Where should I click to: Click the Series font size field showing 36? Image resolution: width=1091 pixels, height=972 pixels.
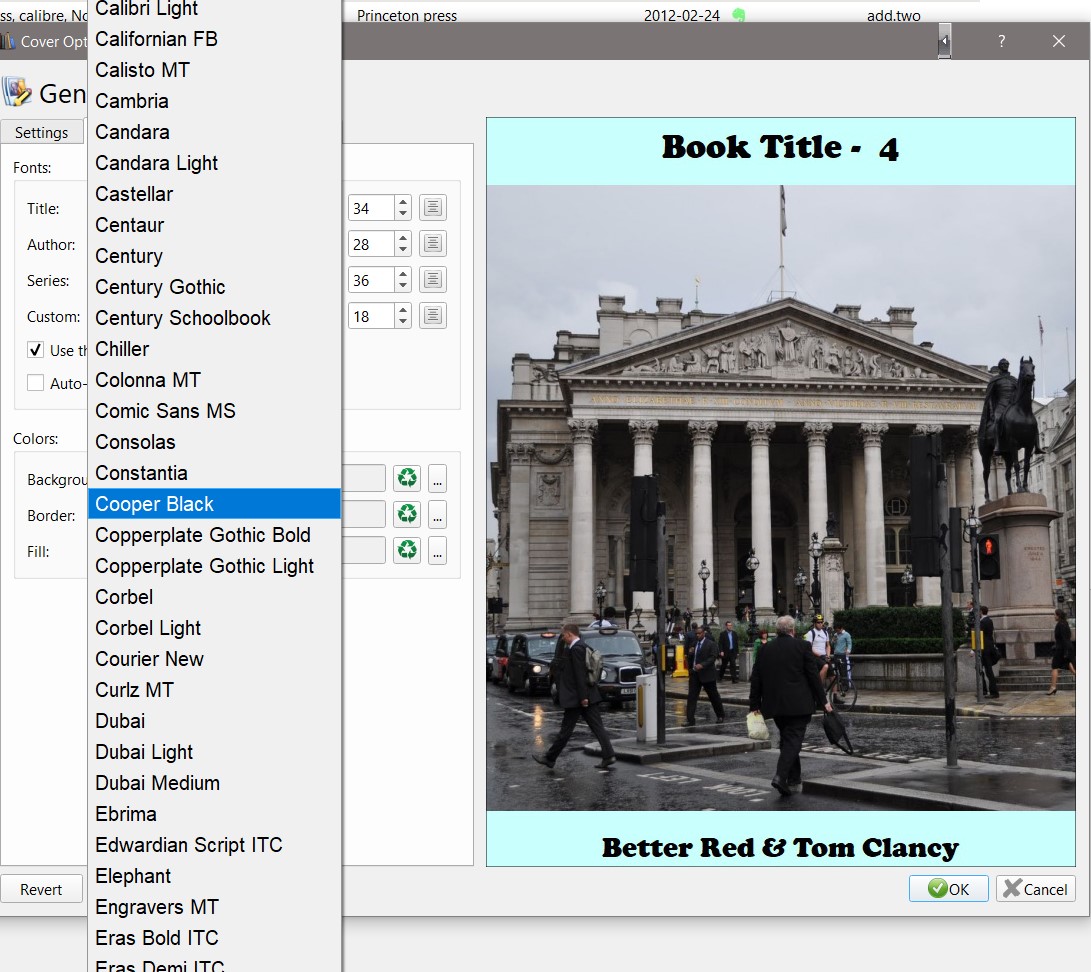pyautogui.click(x=372, y=280)
